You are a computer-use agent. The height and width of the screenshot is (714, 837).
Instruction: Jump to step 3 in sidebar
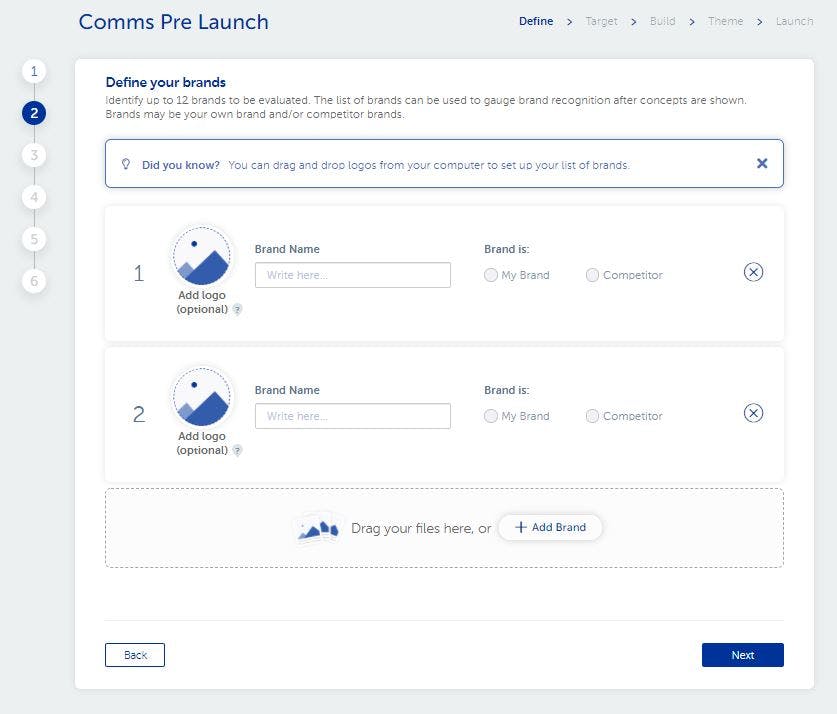tap(34, 155)
